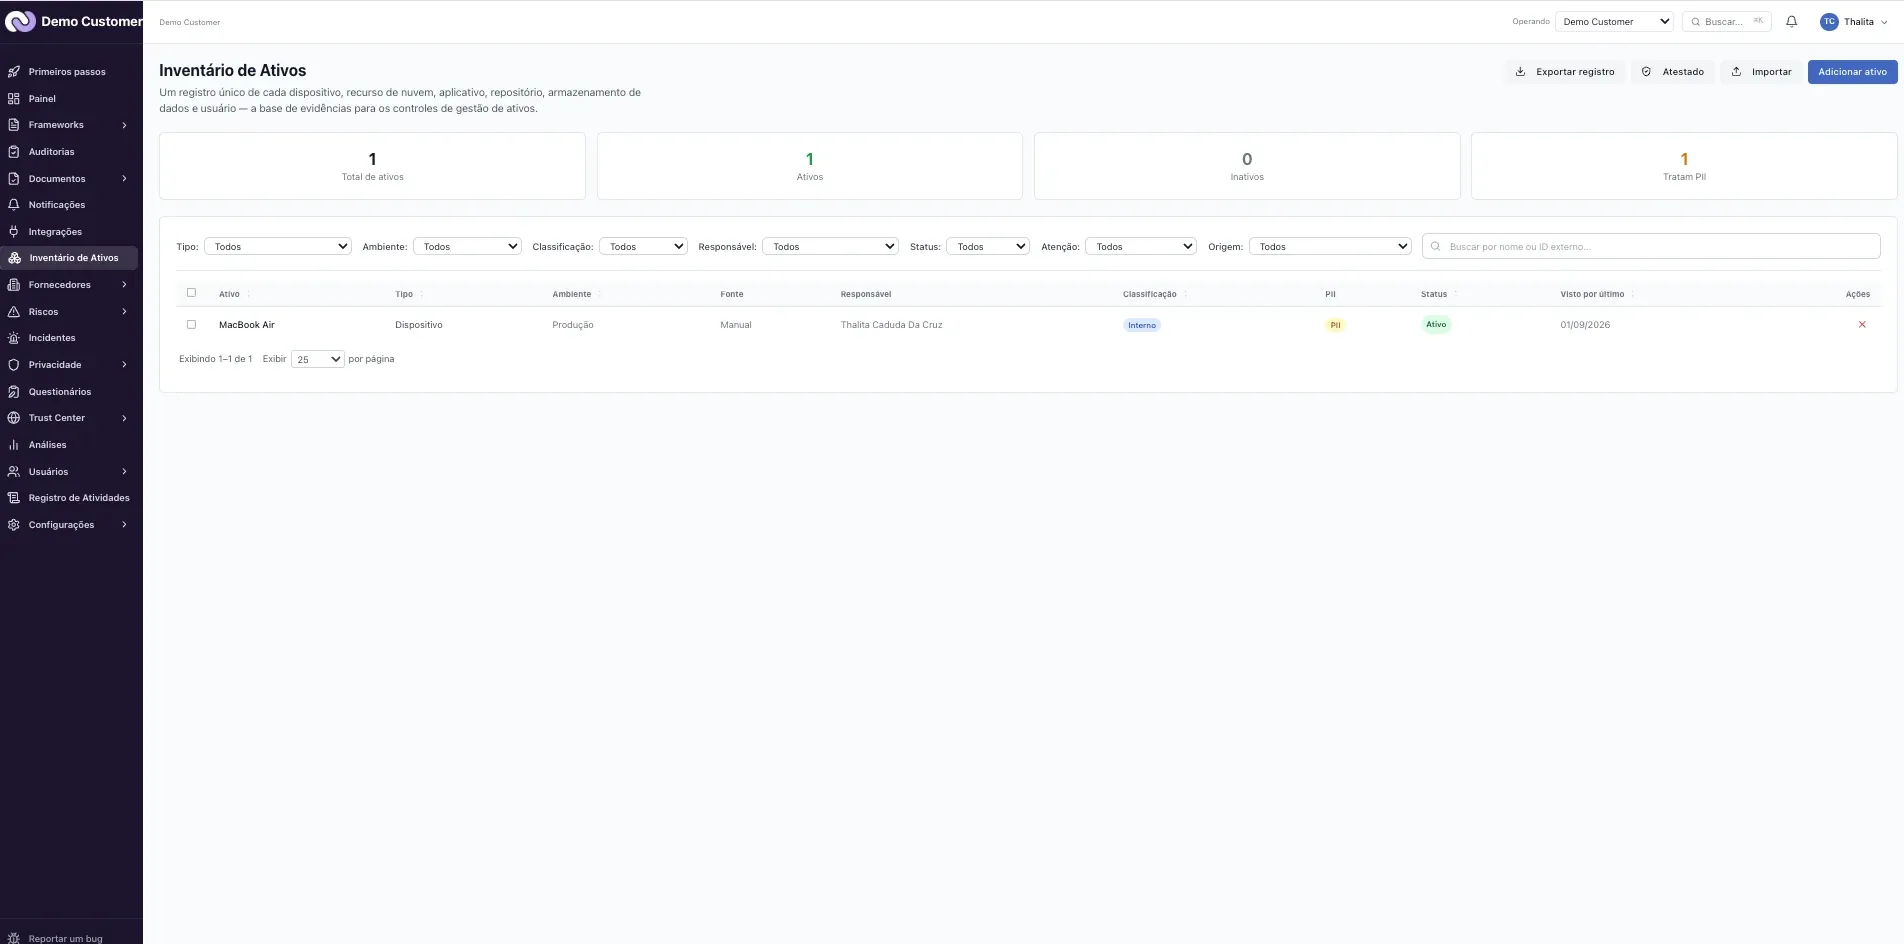Click the asset search field by name

1651,247
